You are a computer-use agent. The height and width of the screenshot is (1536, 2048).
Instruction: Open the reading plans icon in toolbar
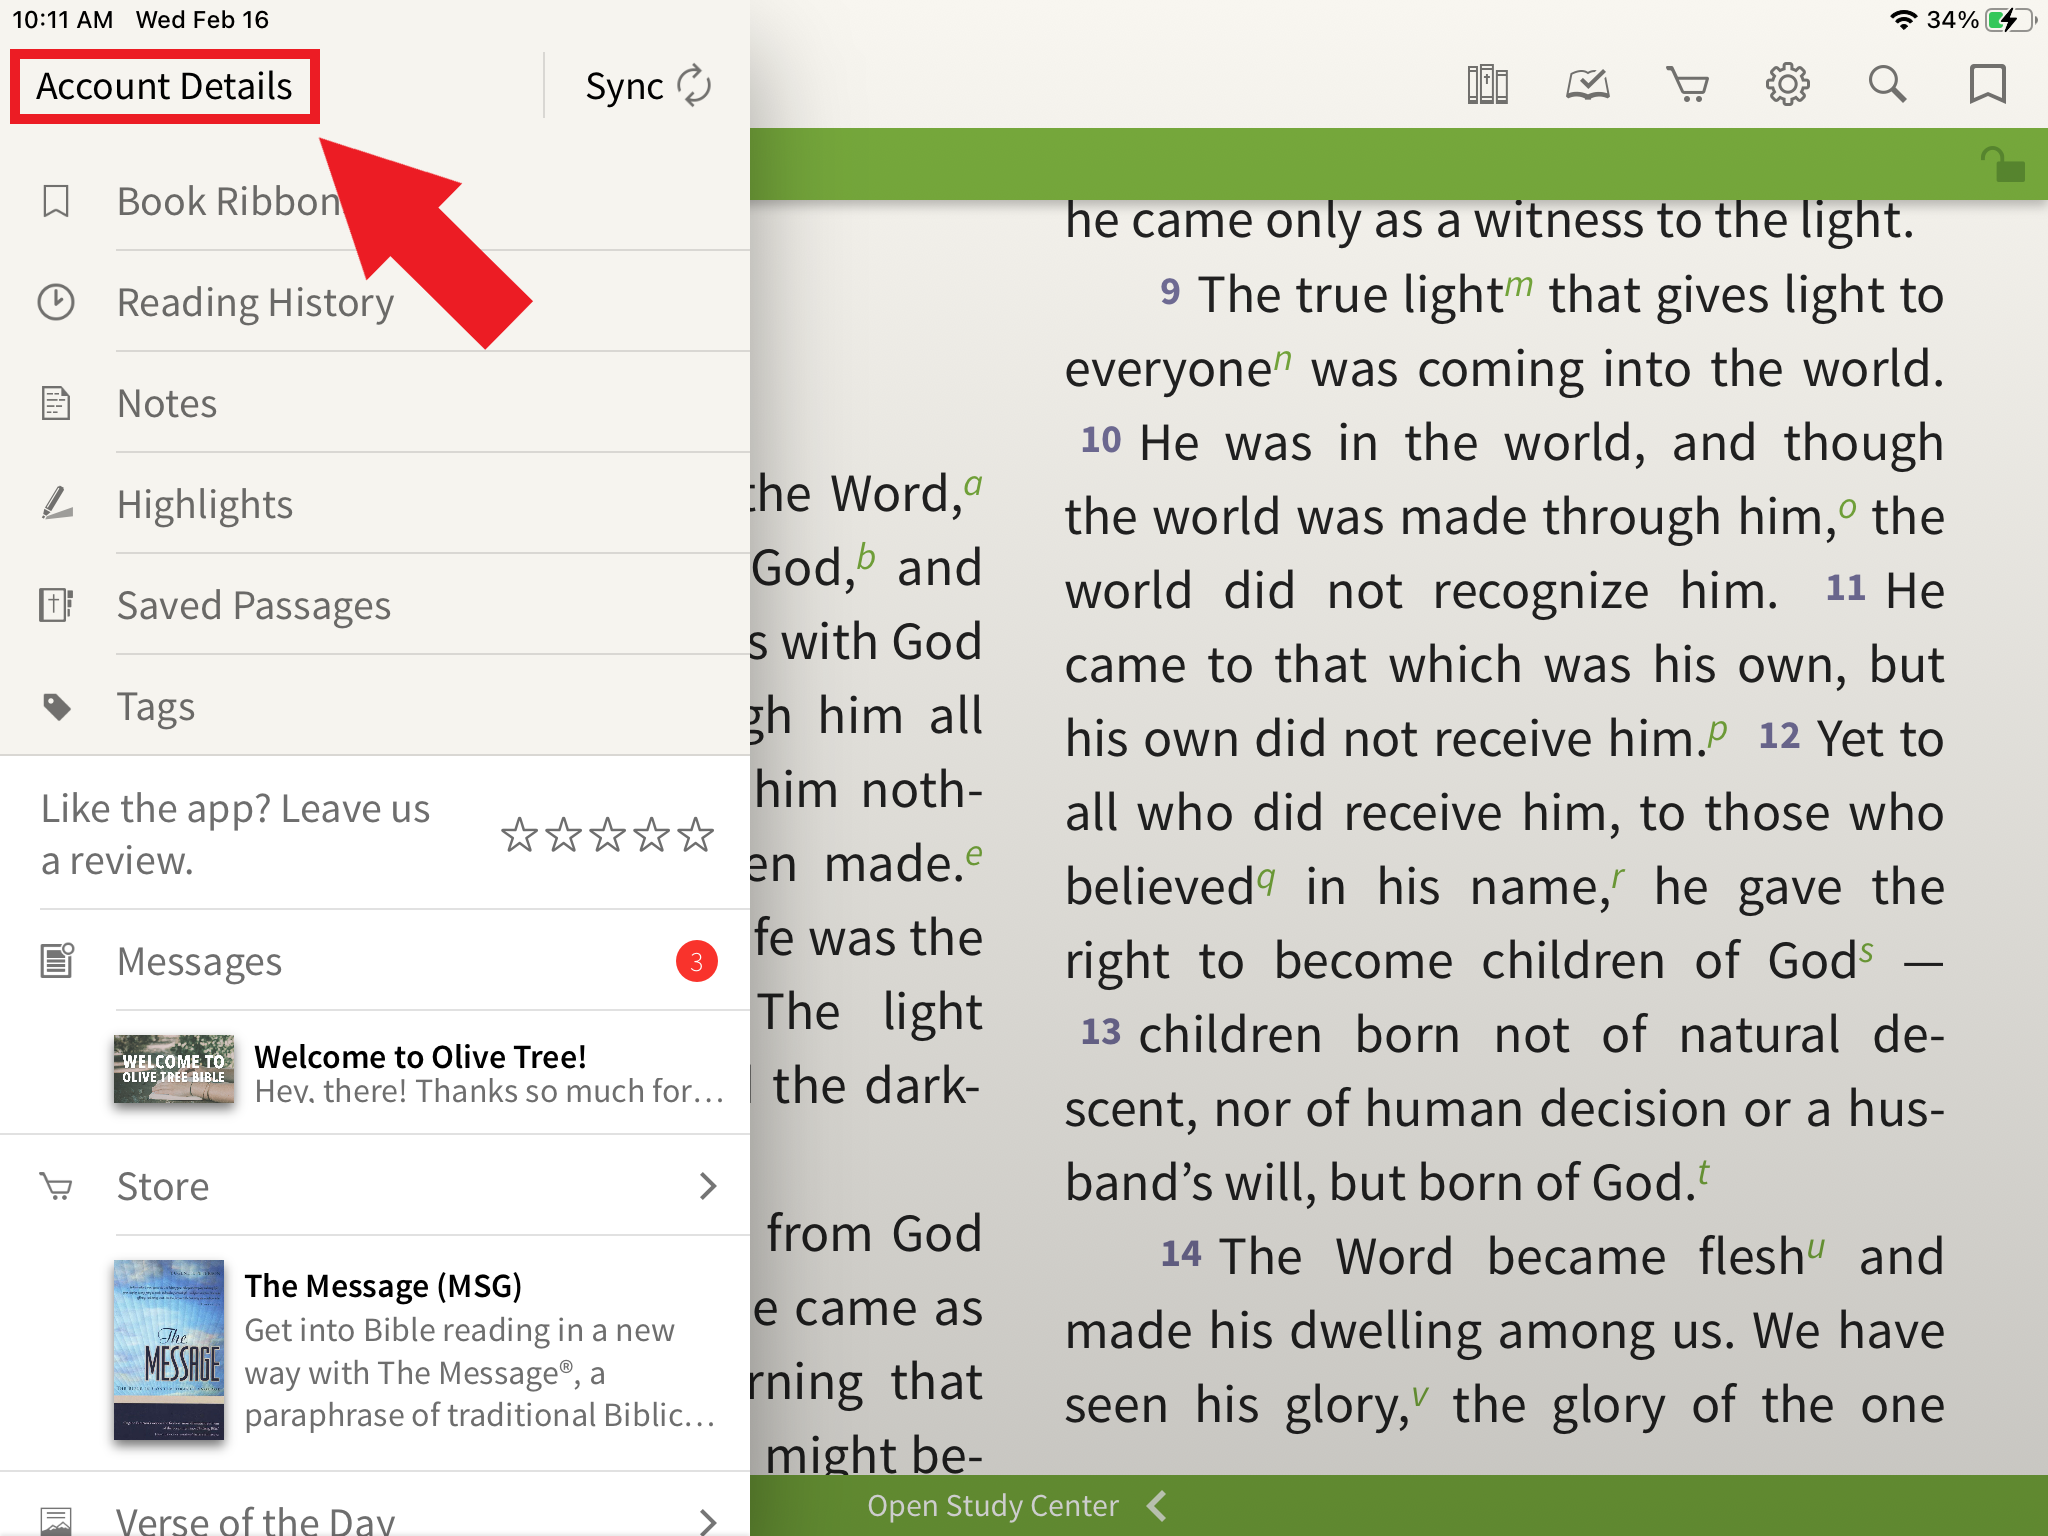coord(1587,85)
